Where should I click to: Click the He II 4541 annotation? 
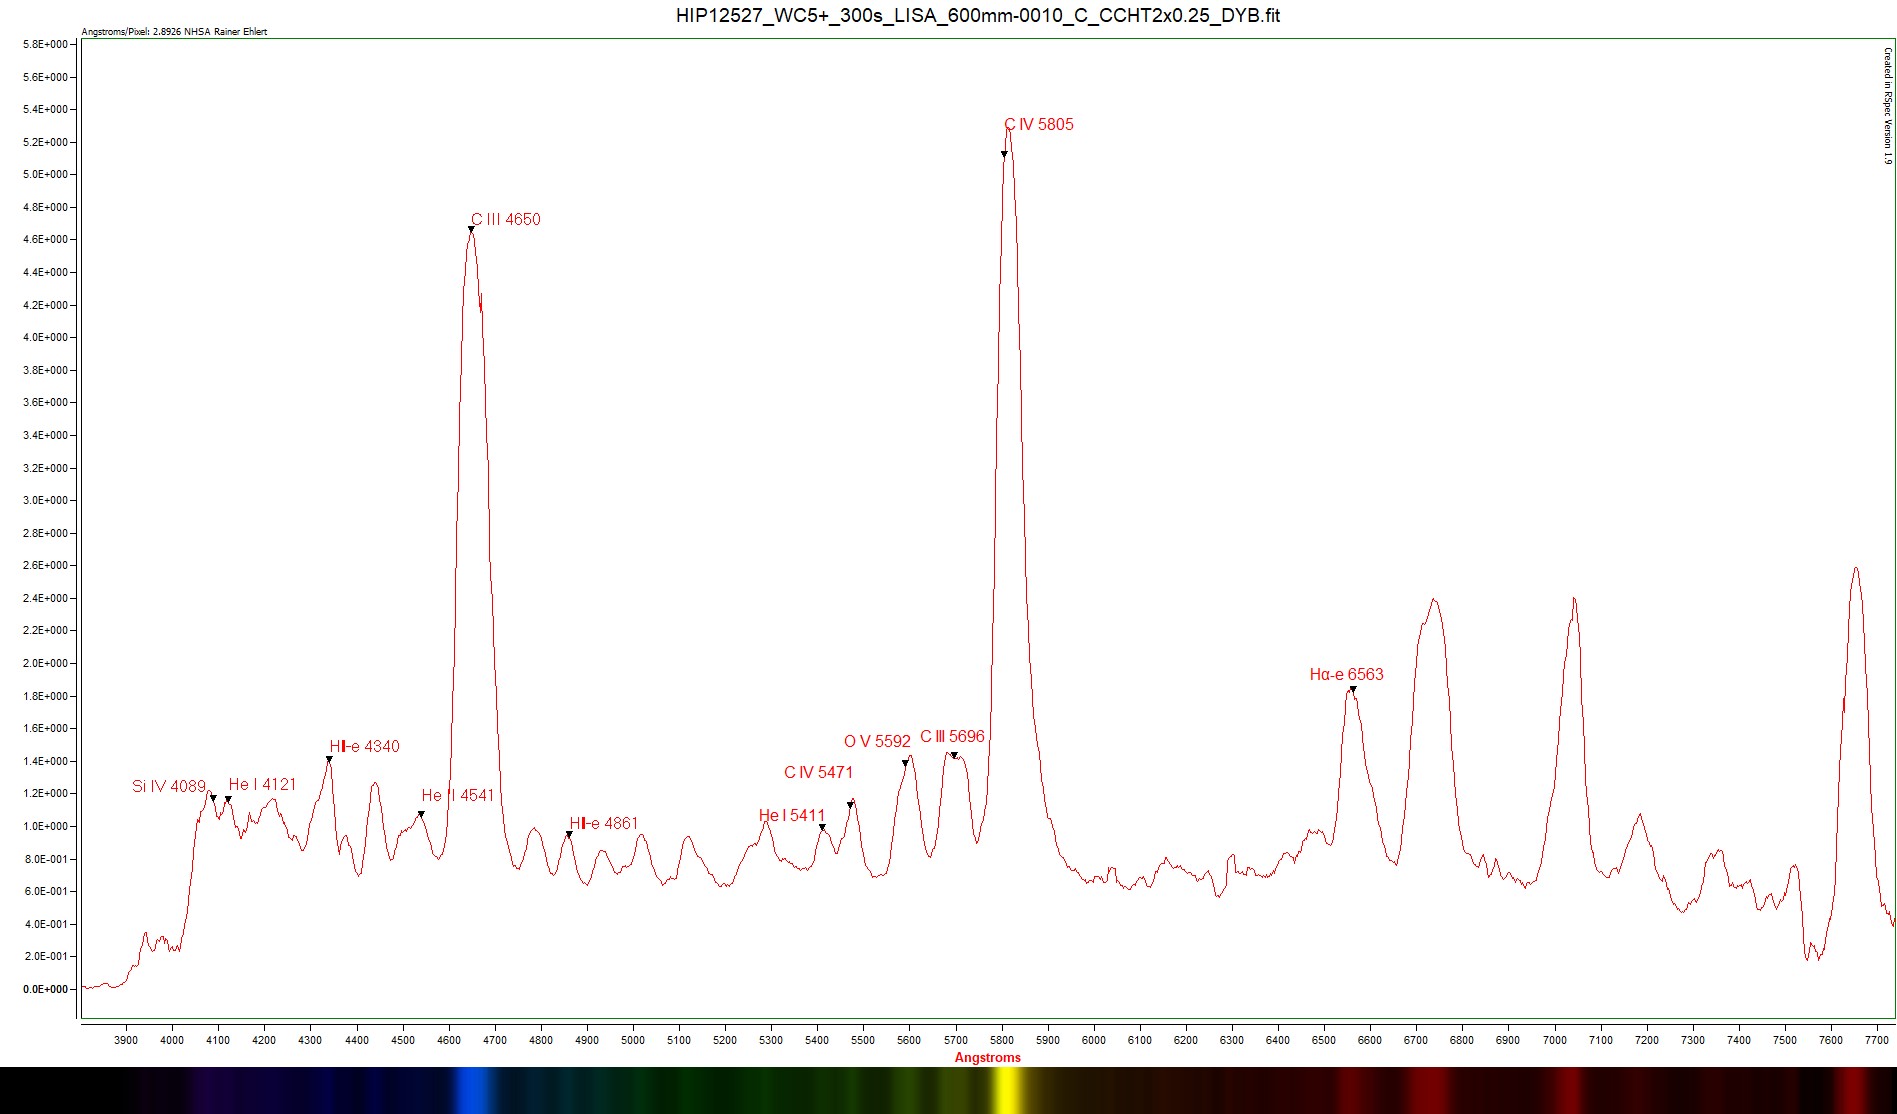(x=458, y=796)
